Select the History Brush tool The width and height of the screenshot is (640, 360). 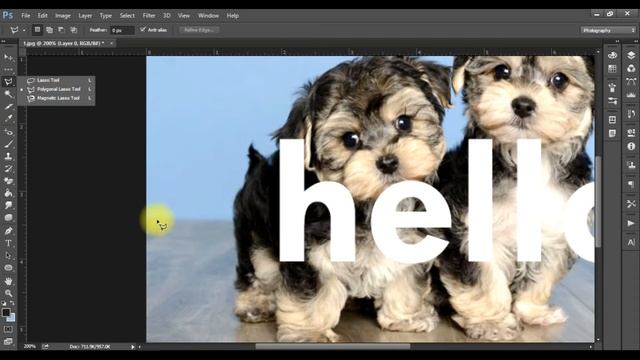(x=8, y=169)
